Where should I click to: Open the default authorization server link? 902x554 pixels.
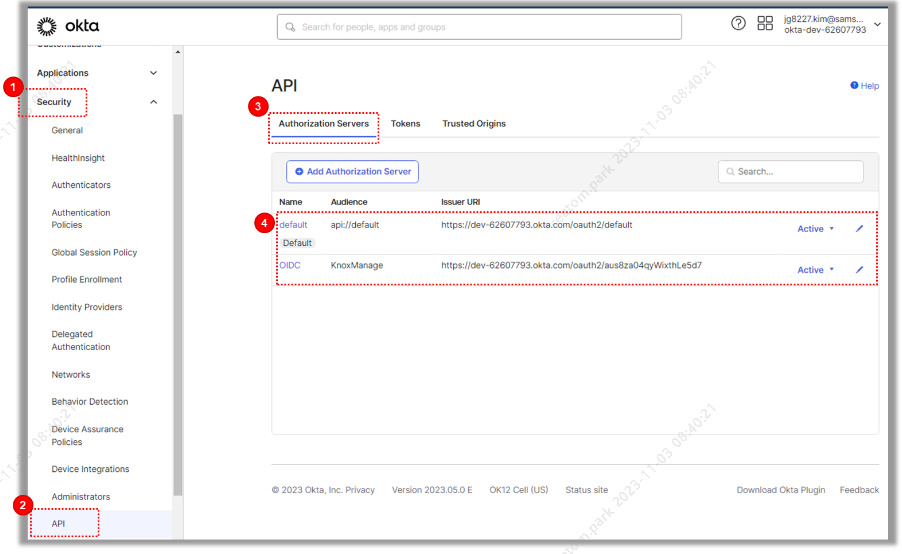tap(293, 225)
